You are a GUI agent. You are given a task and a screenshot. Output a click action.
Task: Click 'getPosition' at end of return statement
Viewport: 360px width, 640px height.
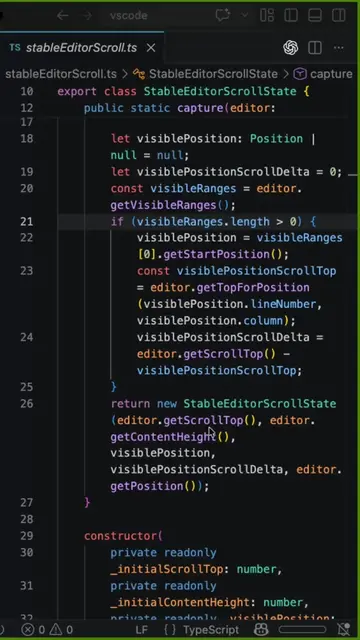point(147,487)
